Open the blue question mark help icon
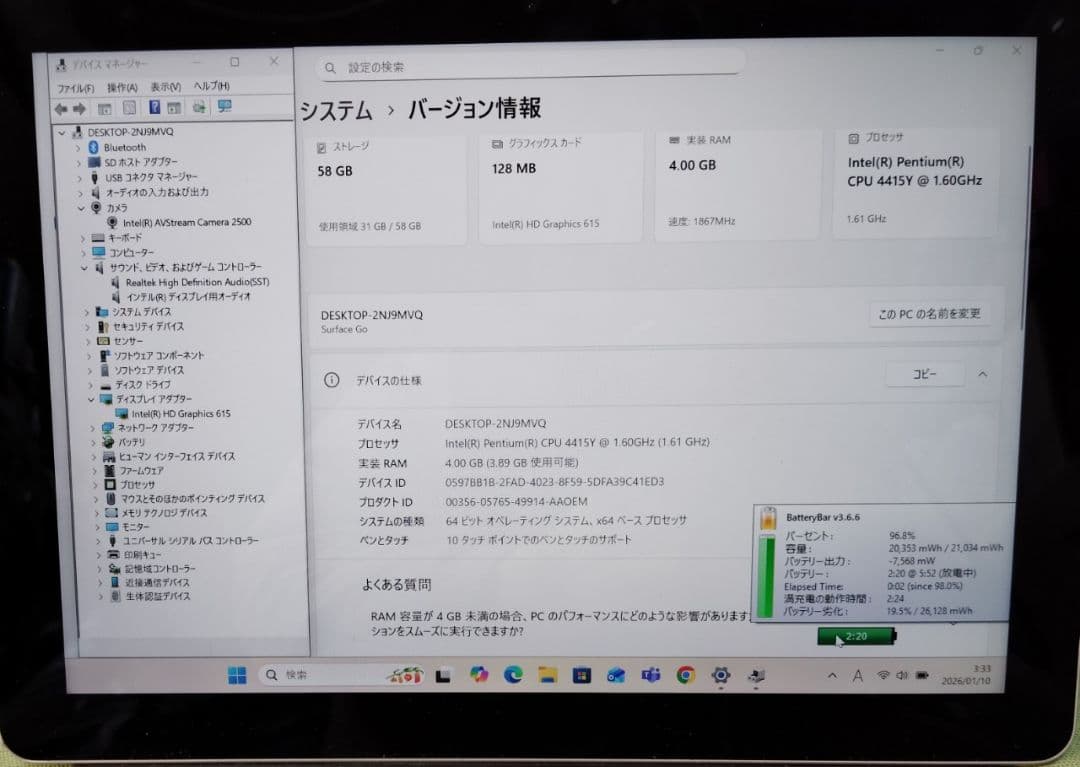This screenshot has height=767, width=1080. [x=154, y=107]
